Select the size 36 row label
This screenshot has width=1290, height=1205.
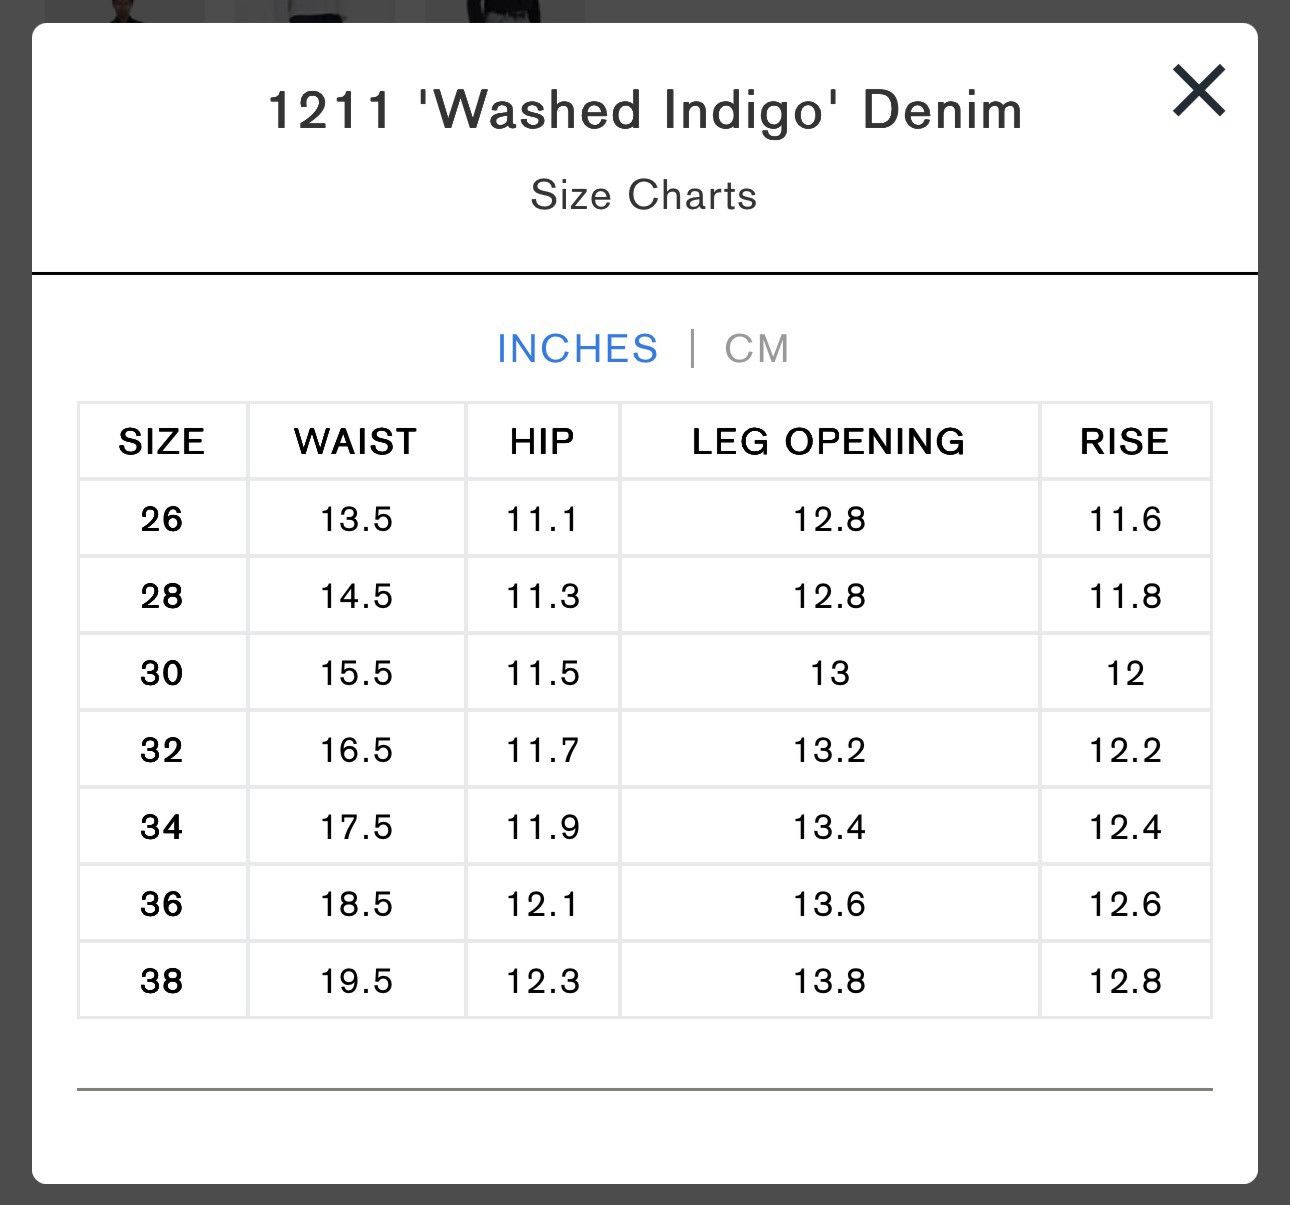(x=162, y=904)
